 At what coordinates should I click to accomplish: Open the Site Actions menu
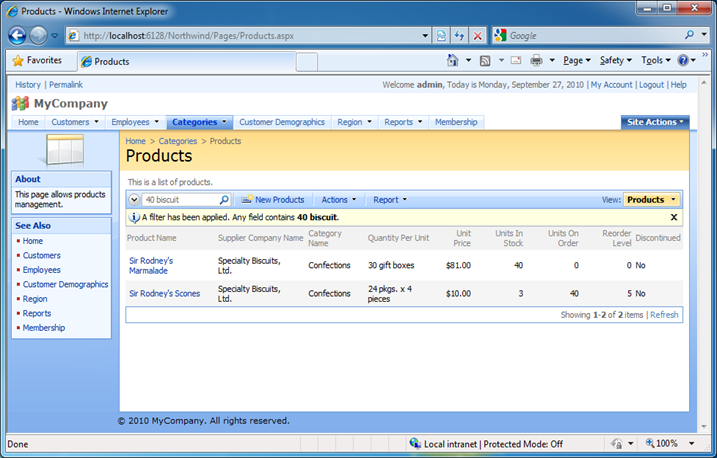point(655,122)
